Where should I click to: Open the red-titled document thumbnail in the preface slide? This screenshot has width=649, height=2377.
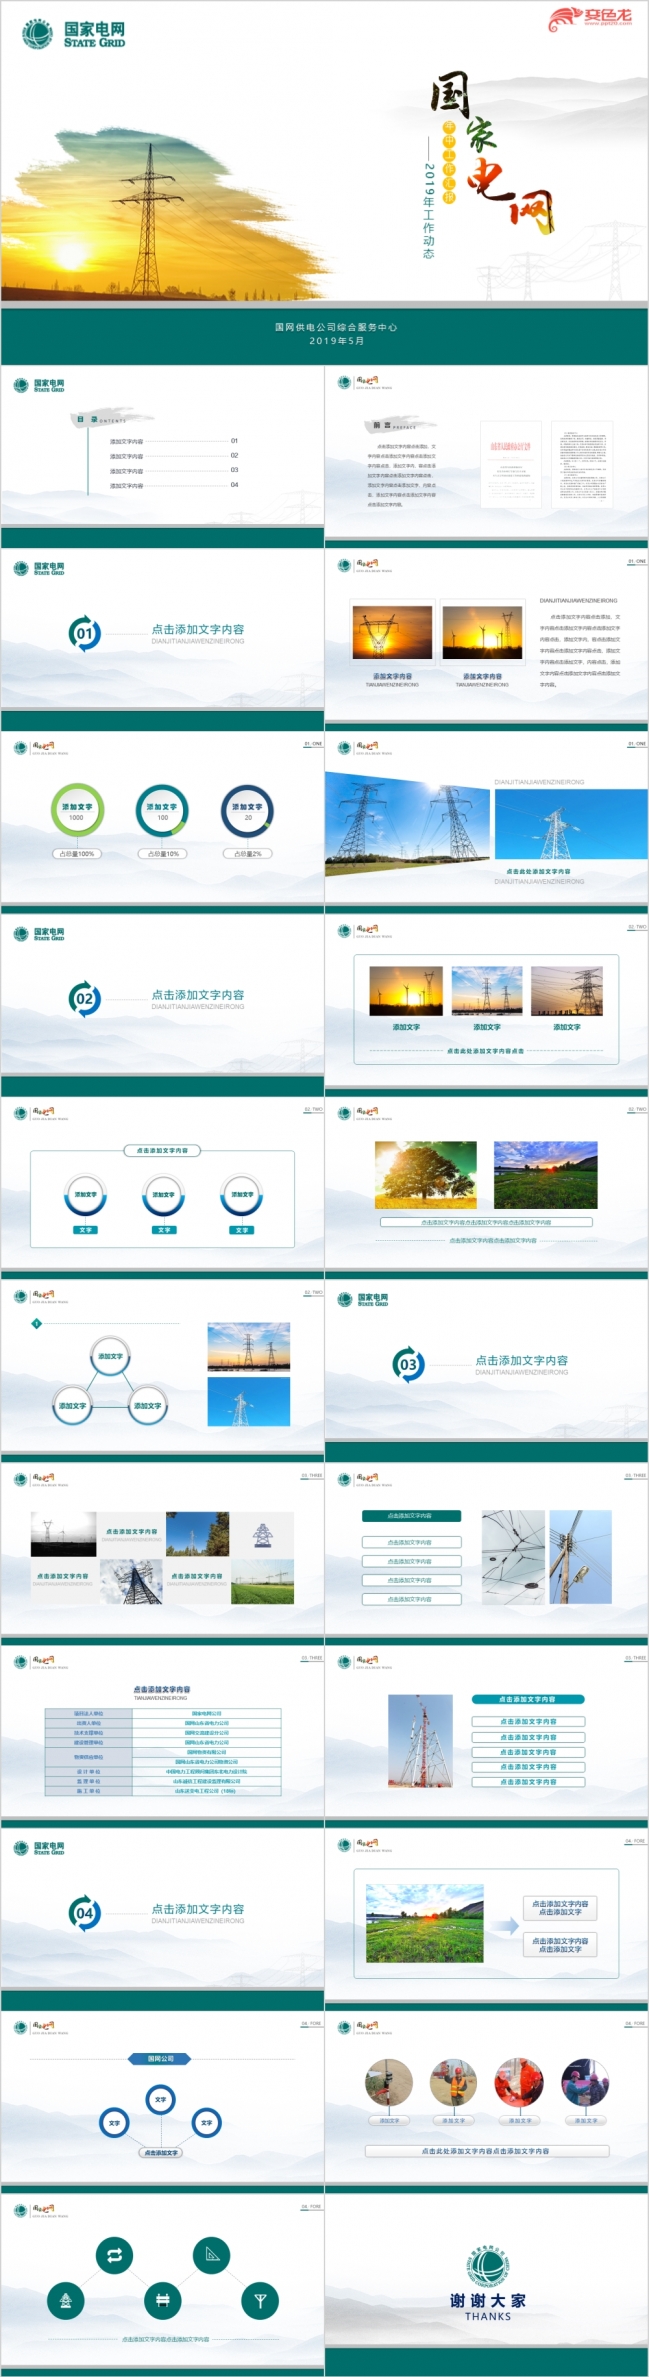click(x=510, y=465)
